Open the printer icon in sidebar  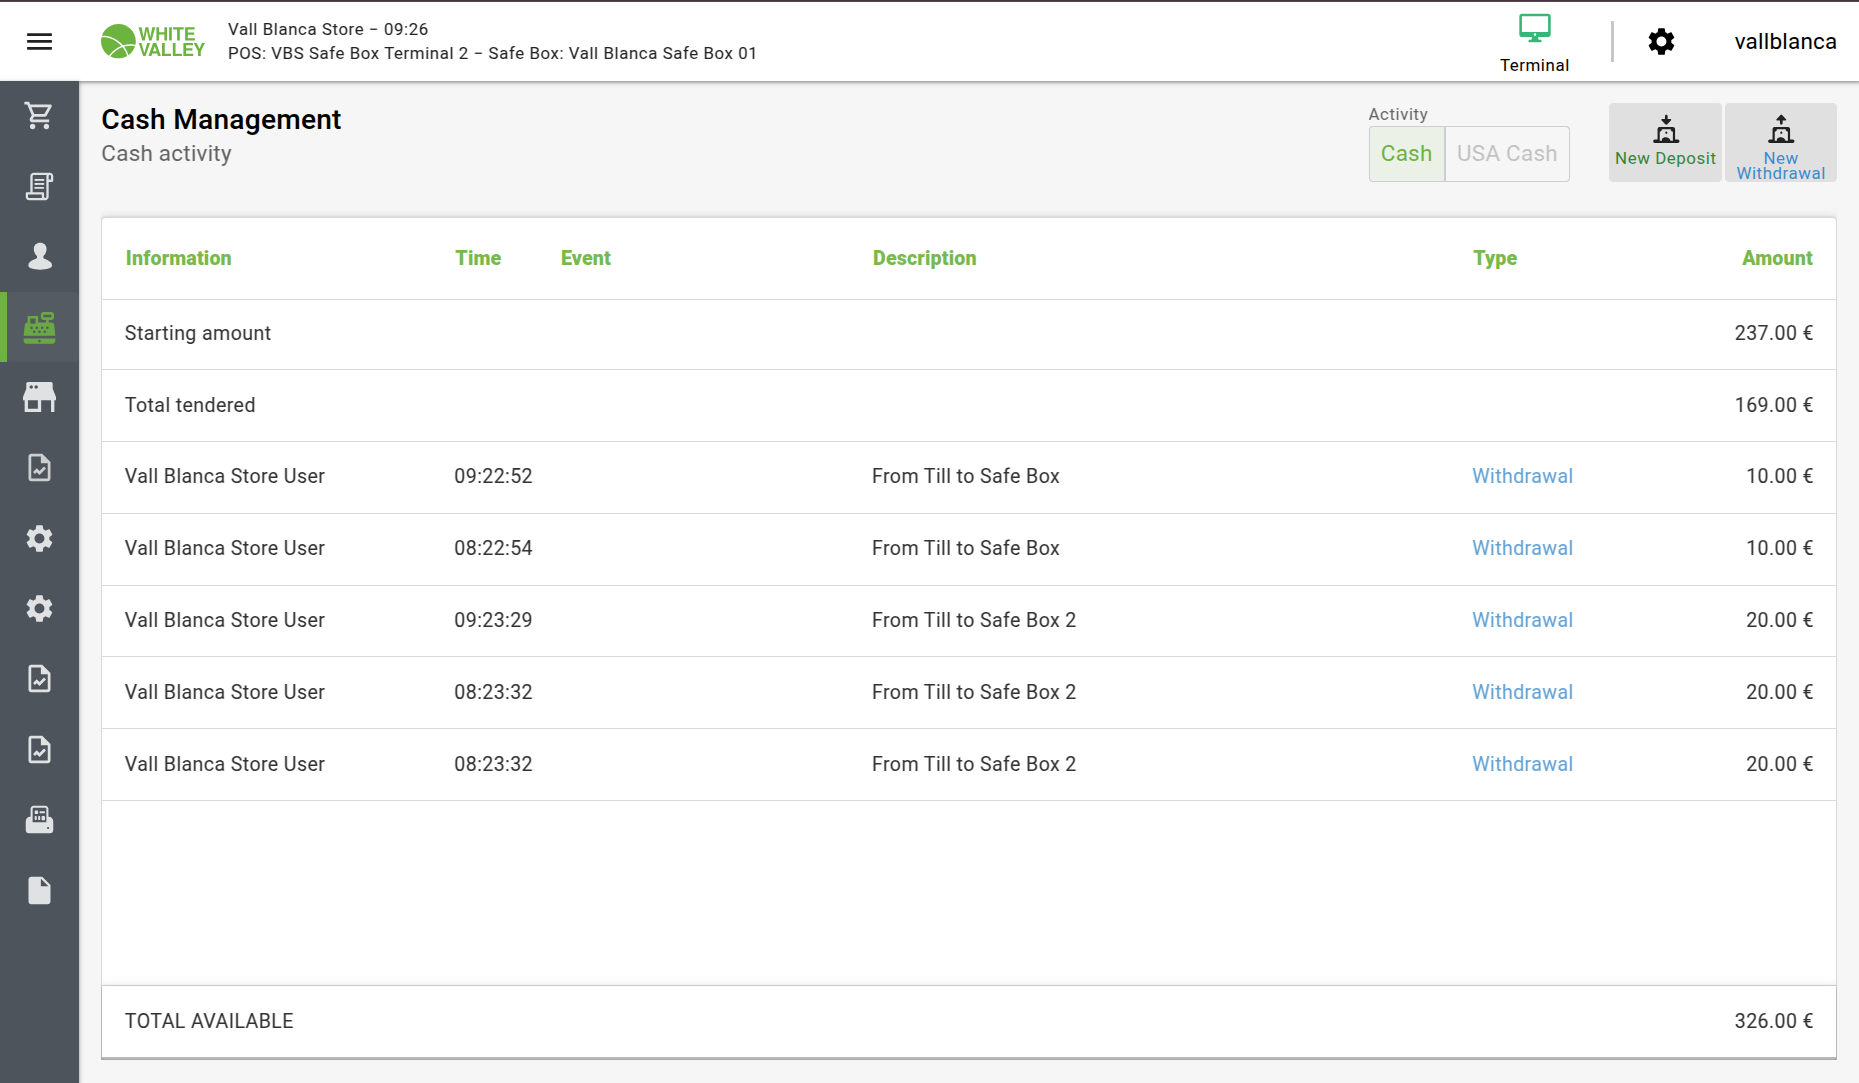[39, 820]
